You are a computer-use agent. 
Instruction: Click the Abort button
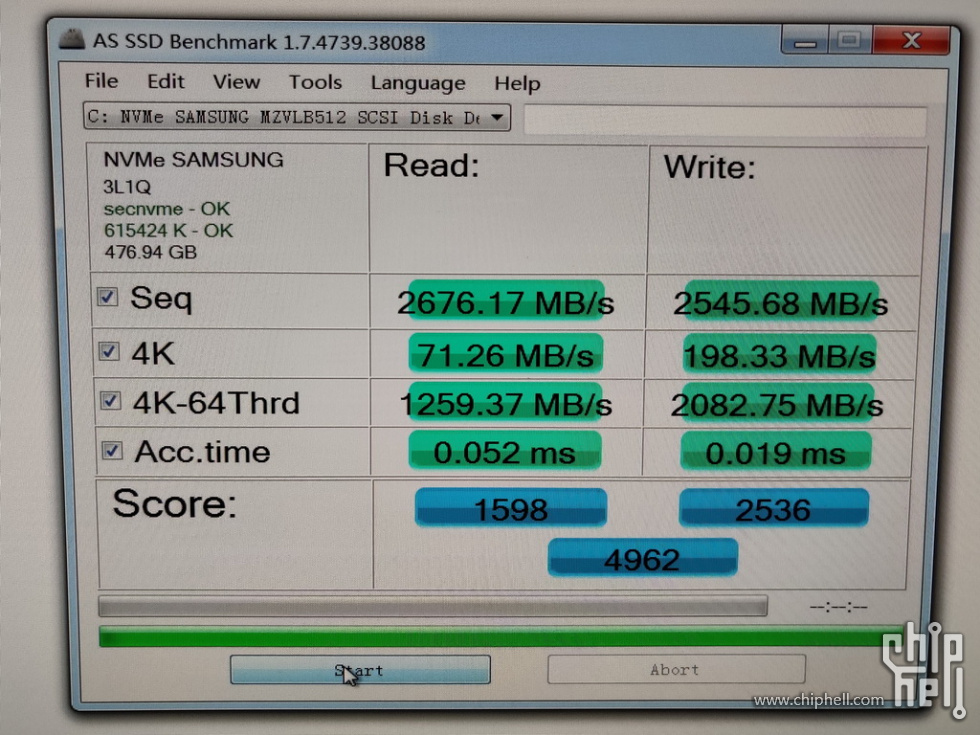(x=676, y=669)
